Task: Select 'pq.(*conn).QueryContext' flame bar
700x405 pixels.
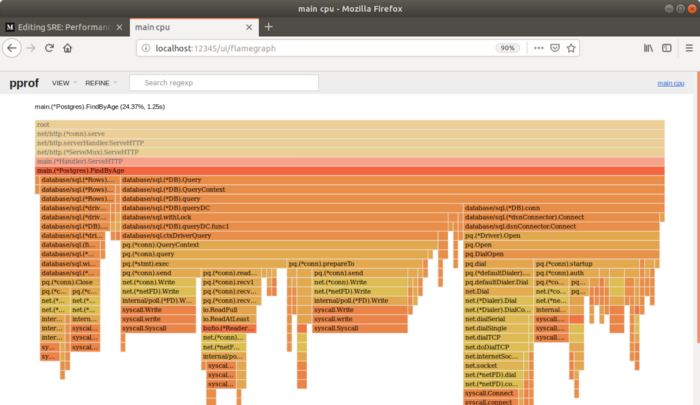Action: tap(279, 245)
